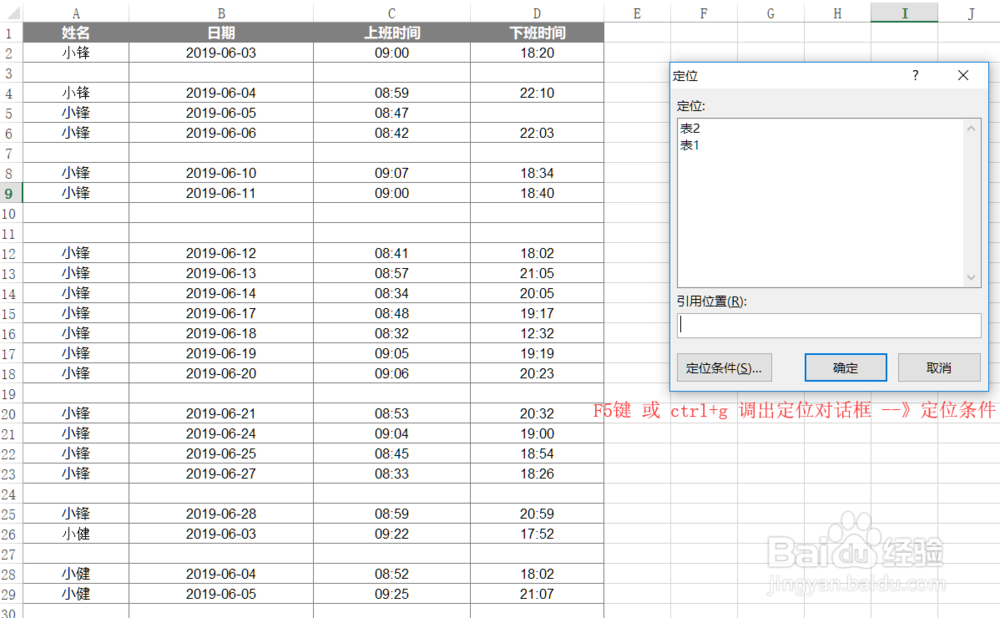Select column D header
This screenshot has height=618, width=1000.
tap(537, 13)
